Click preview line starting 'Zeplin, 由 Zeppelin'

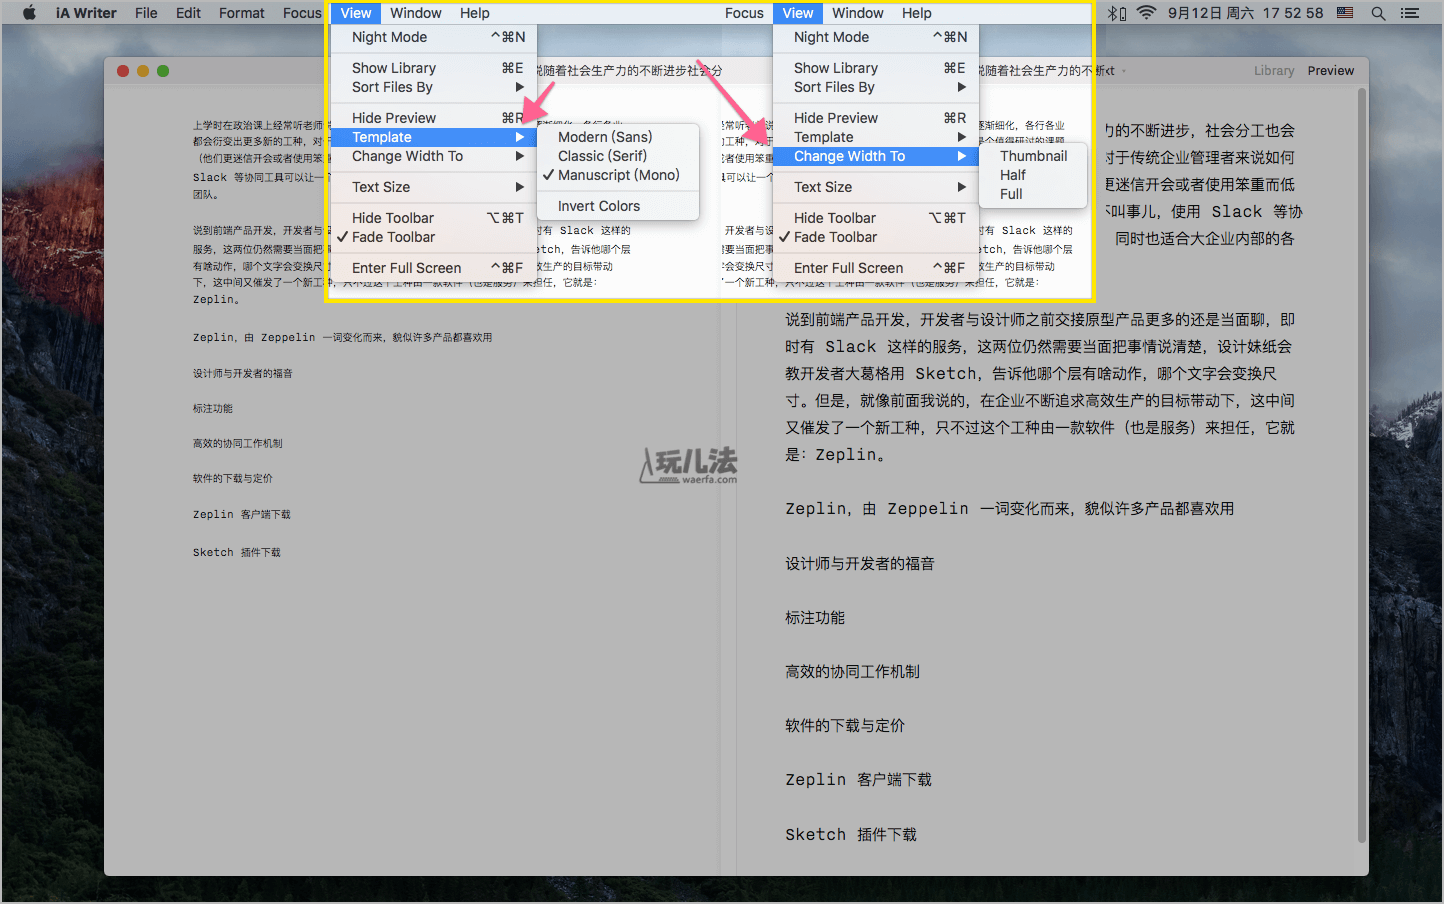point(1010,509)
